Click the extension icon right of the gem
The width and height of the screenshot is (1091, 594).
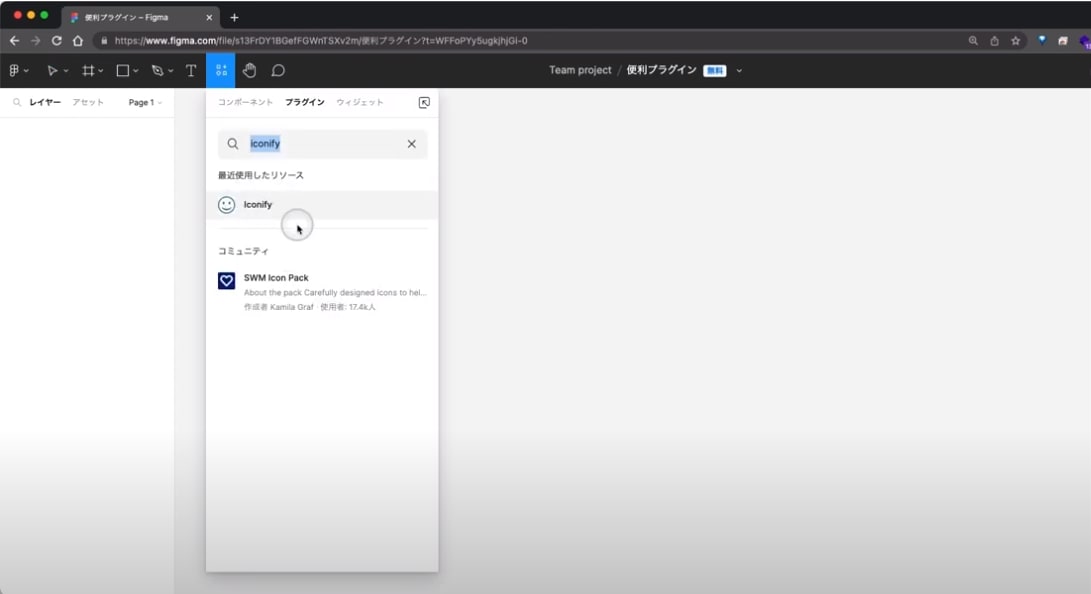1062,40
